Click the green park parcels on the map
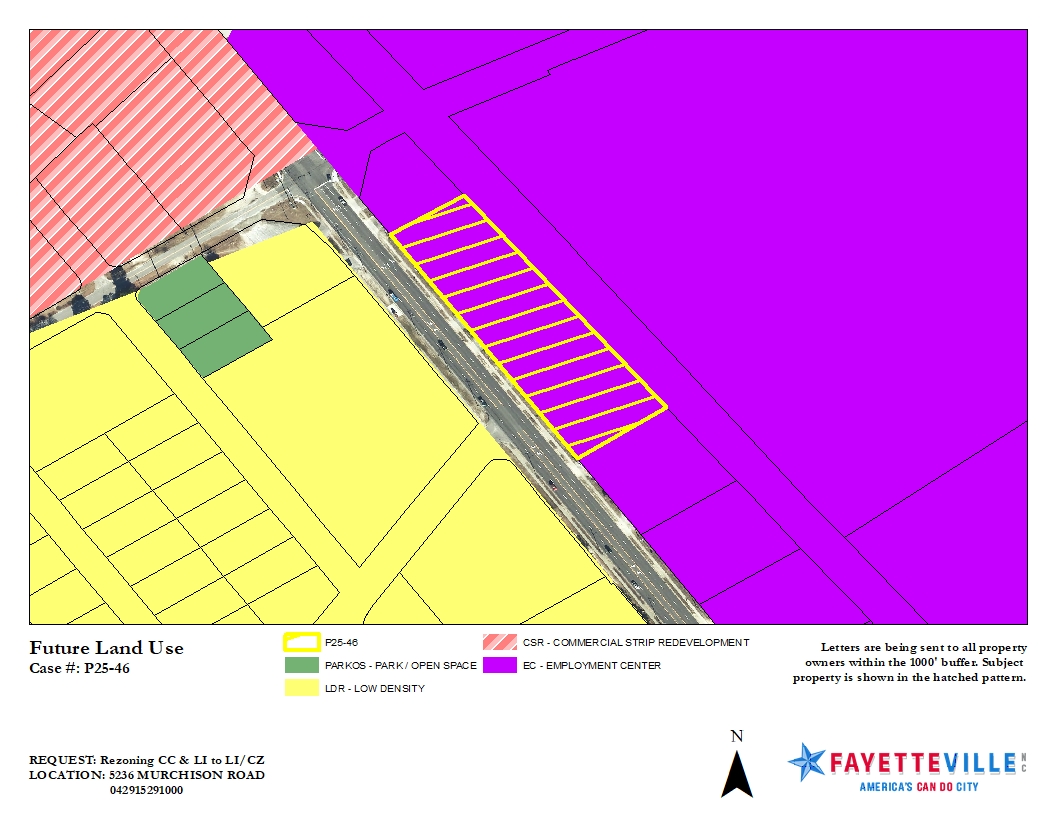1056x816 pixels. pyautogui.click(x=204, y=316)
